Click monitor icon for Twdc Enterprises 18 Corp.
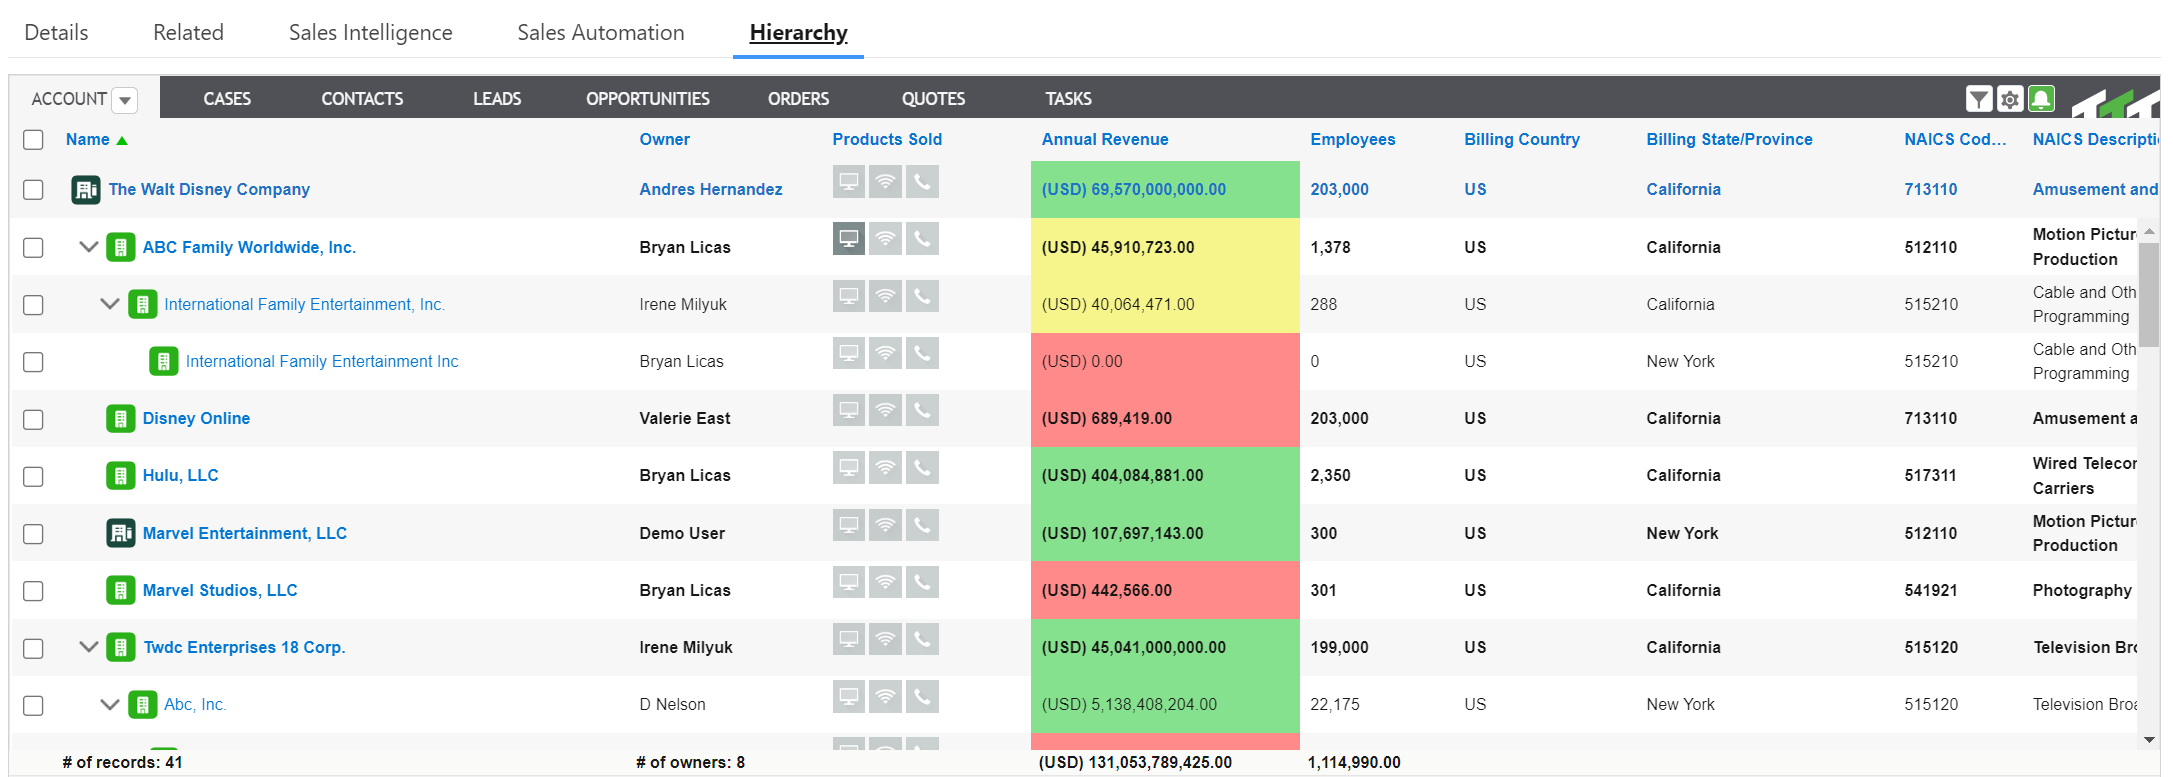Image resolution: width=2173 pixels, height=777 pixels. pyautogui.click(x=849, y=639)
